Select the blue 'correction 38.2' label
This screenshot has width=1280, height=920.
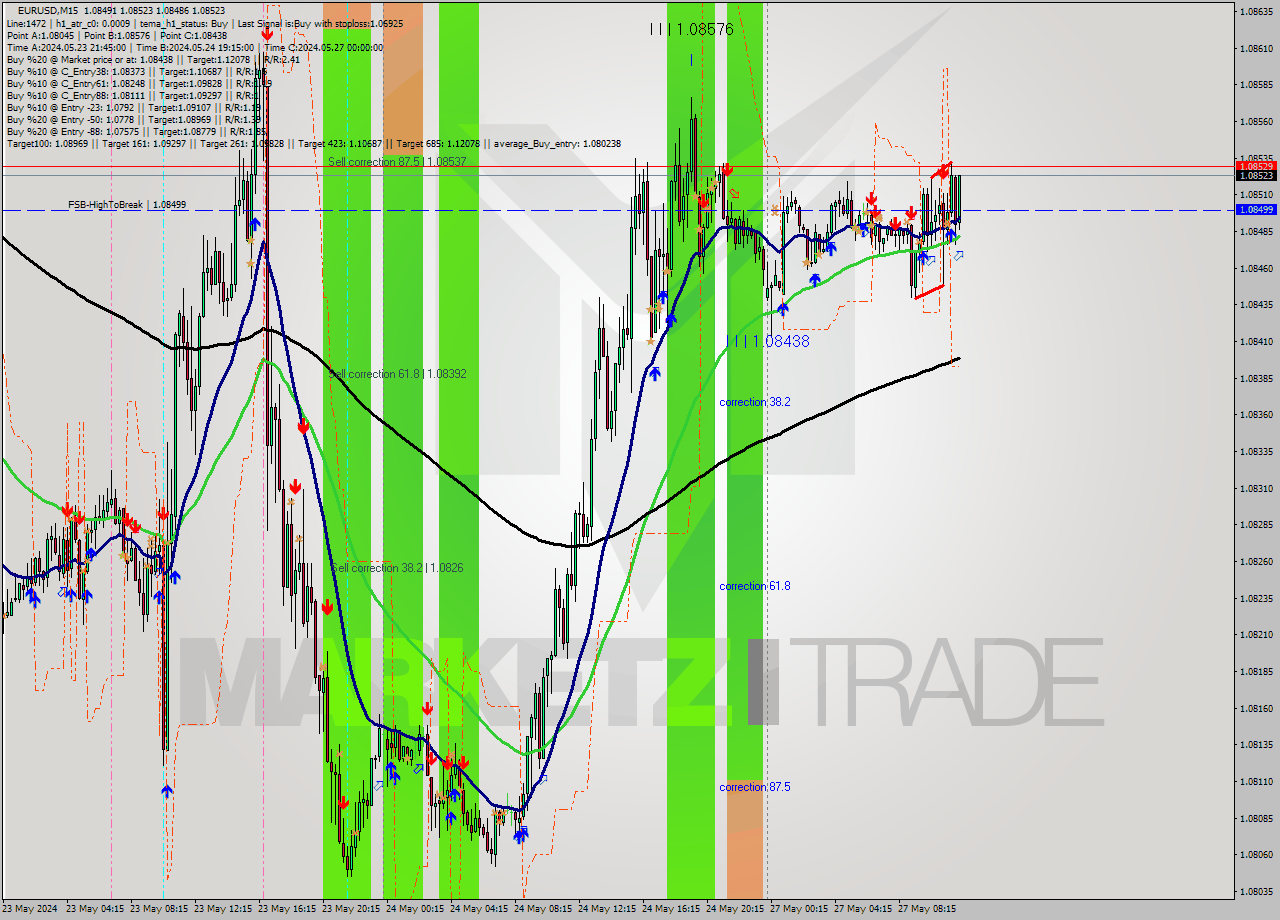(x=755, y=402)
